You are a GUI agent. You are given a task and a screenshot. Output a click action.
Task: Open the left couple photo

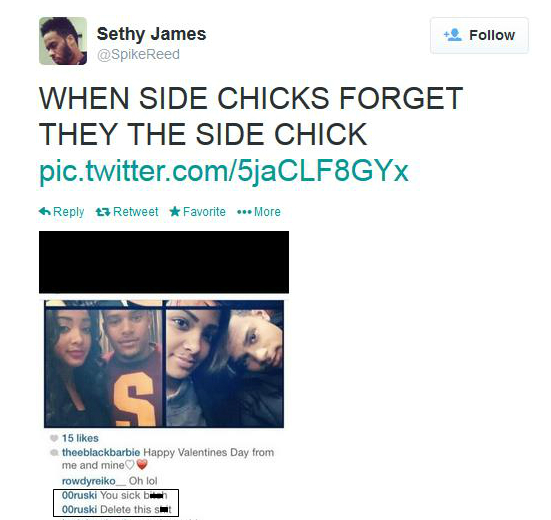(104, 364)
